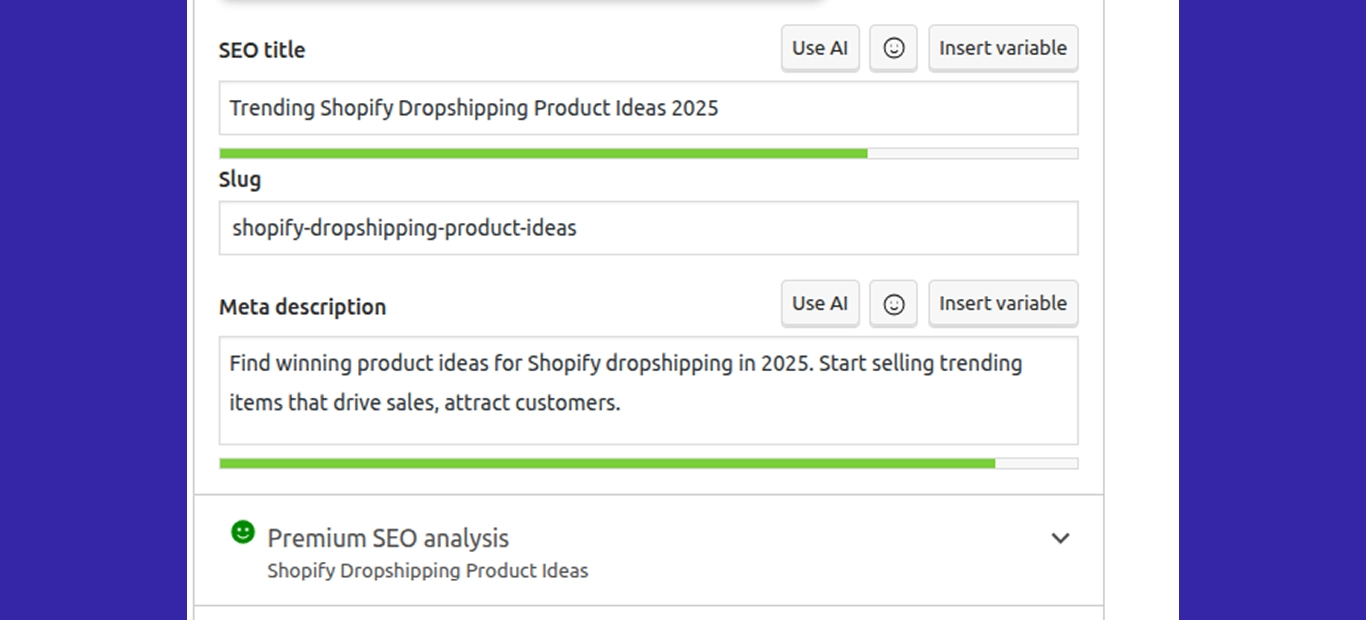Click the Slug label

240,180
